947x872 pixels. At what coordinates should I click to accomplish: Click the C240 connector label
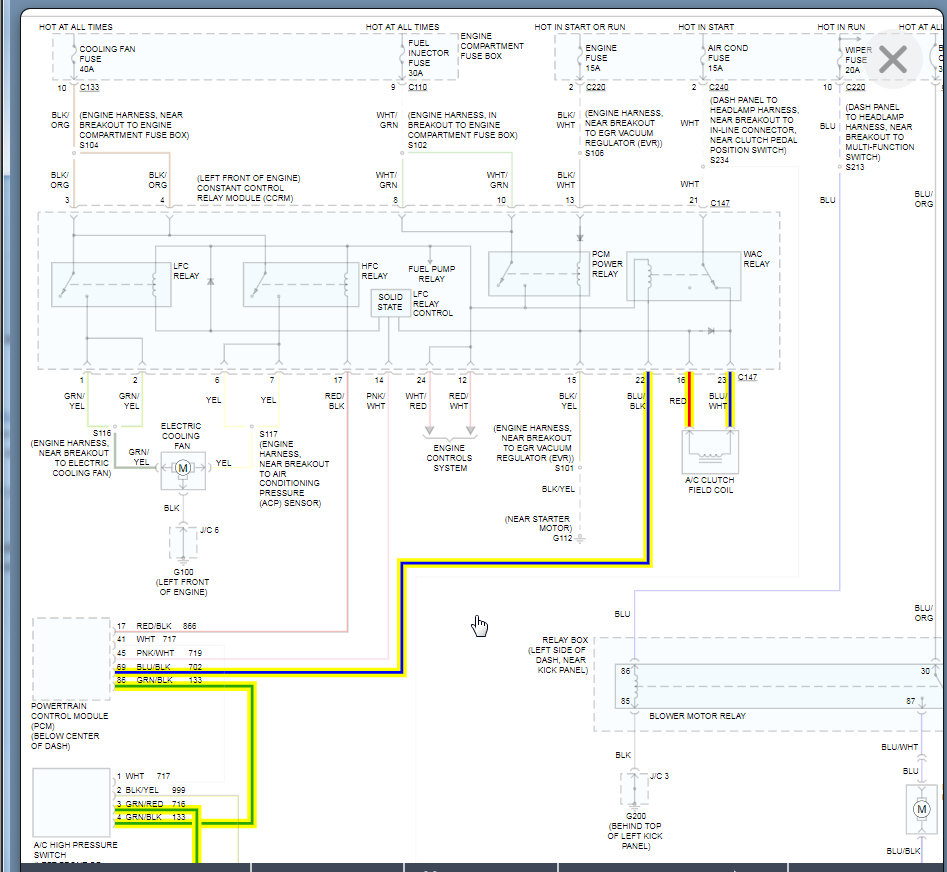[x=719, y=88]
